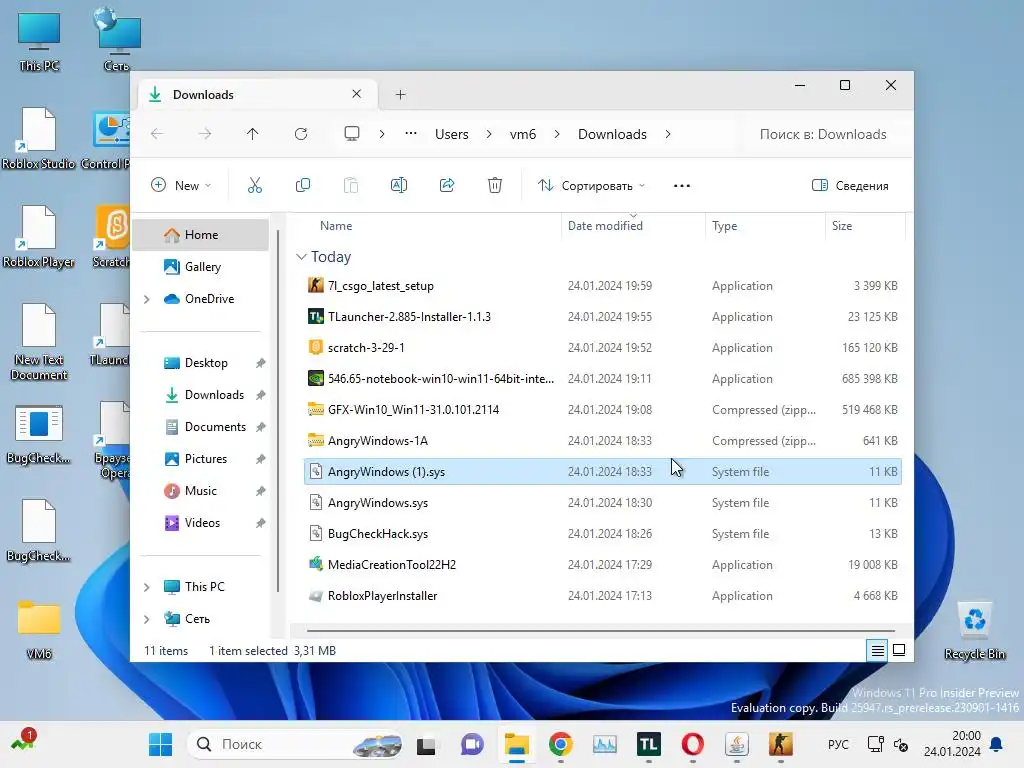Collapse the Today group
Viewport: 1024px width, 768px height.
(x=301, y=257)
